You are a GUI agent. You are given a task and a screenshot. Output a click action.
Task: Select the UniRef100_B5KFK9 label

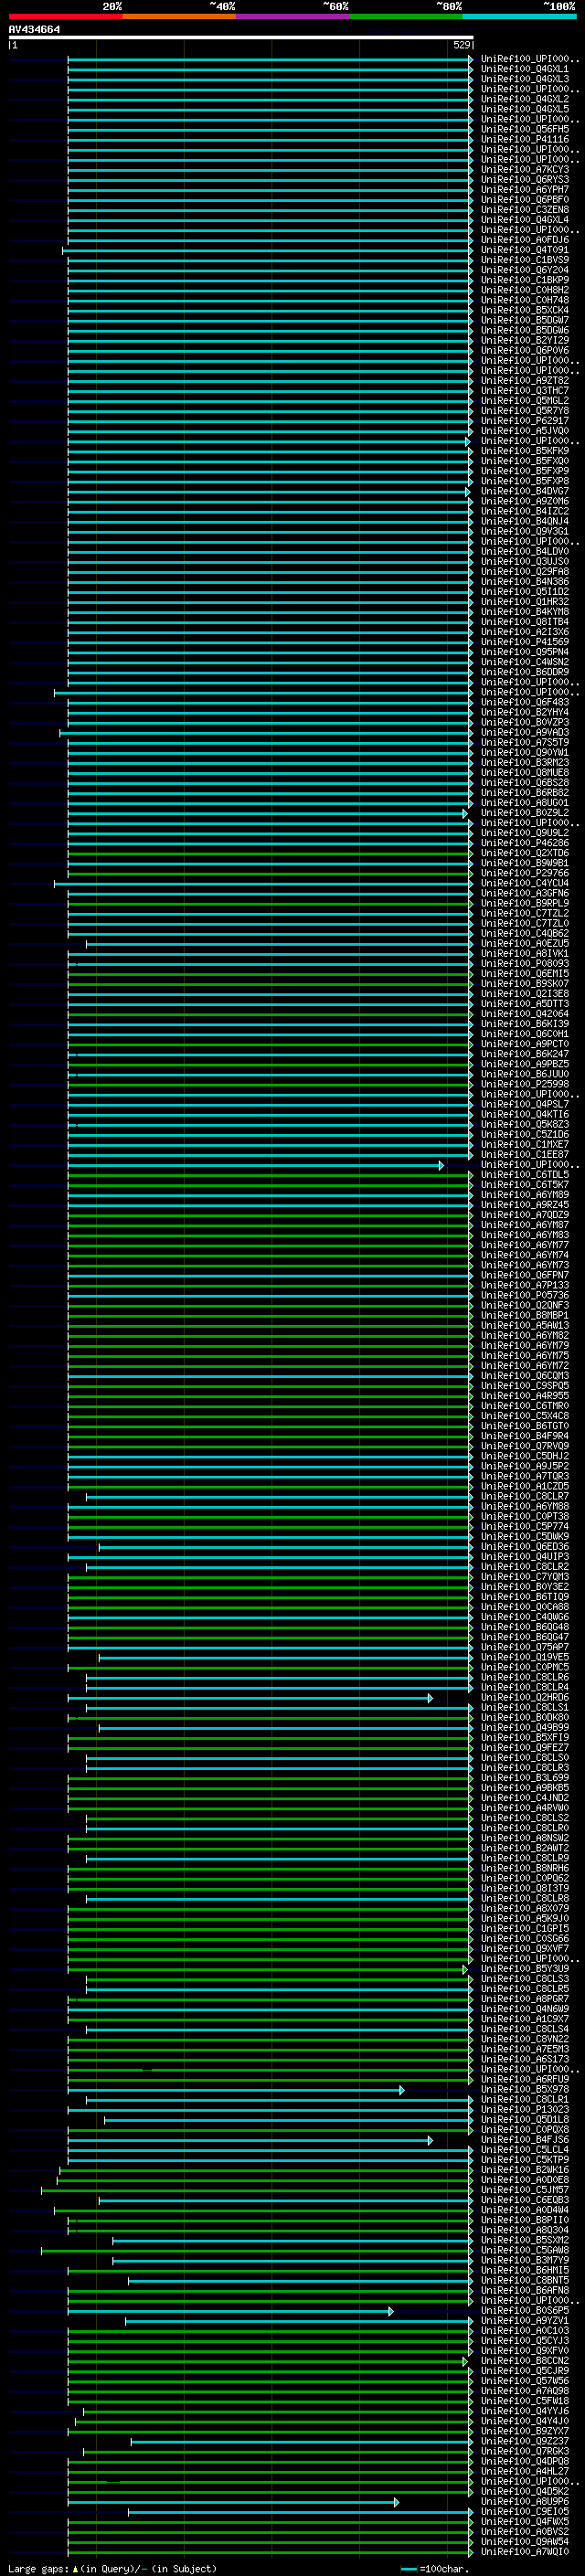tap(524, 451)
